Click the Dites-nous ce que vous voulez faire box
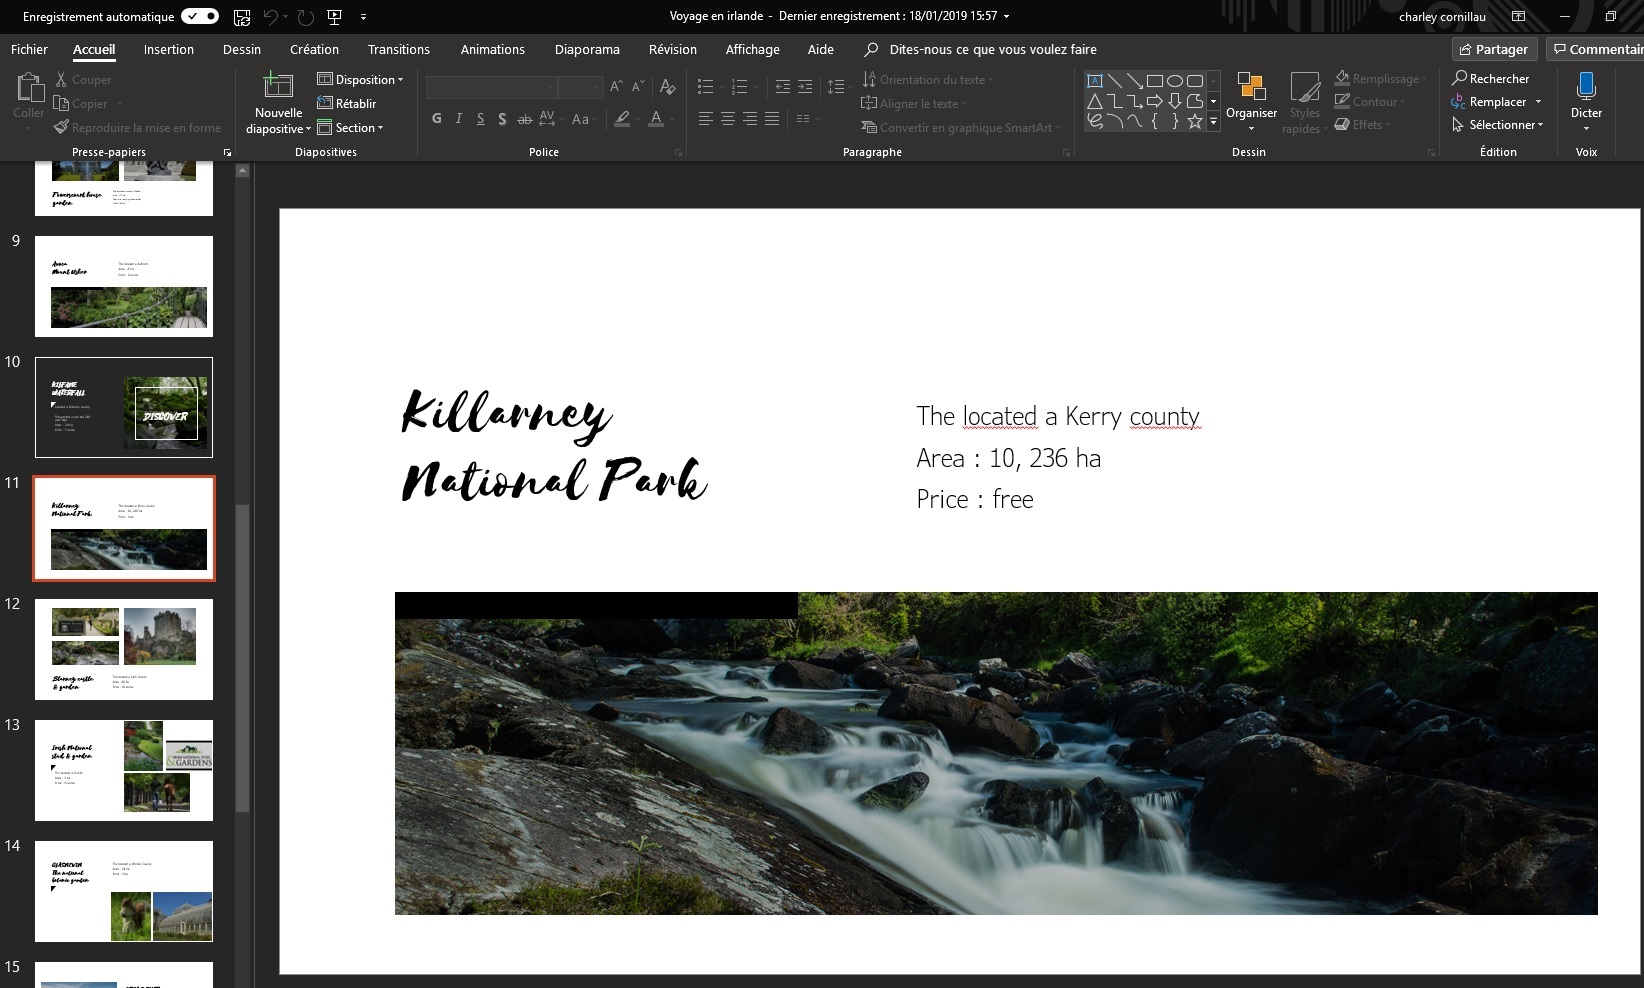This screenshot has height=988, width=1644. tap(992, 49)
